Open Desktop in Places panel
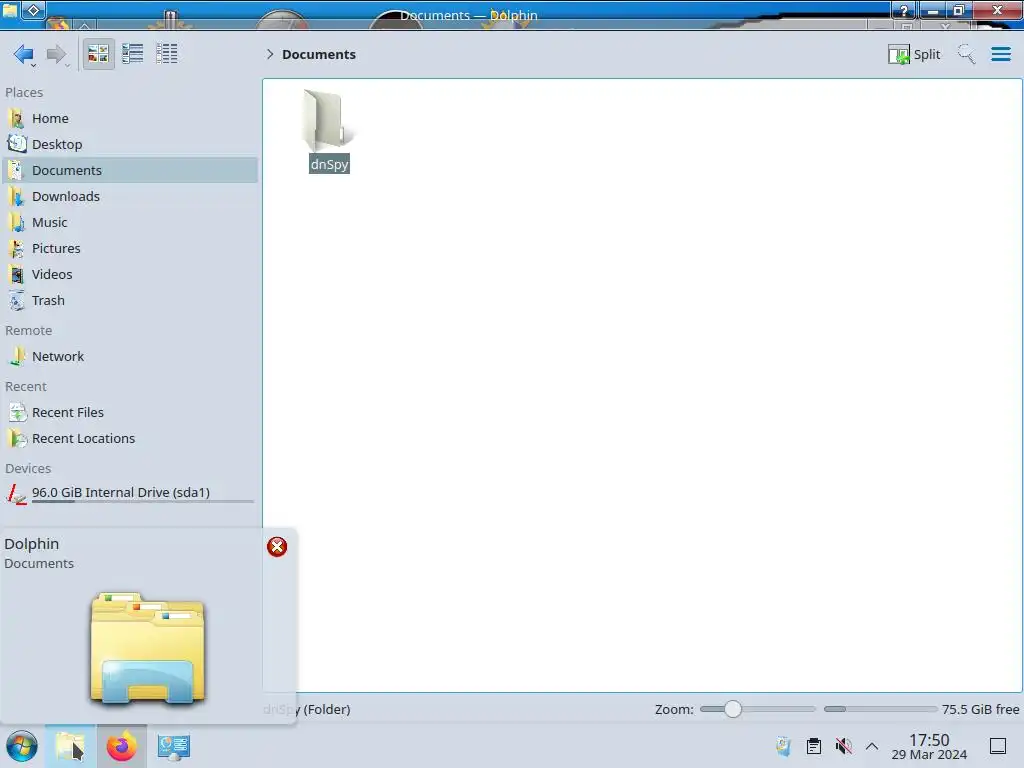The height and width of the screenshot is (768, 1024). [x=131, y=144]
